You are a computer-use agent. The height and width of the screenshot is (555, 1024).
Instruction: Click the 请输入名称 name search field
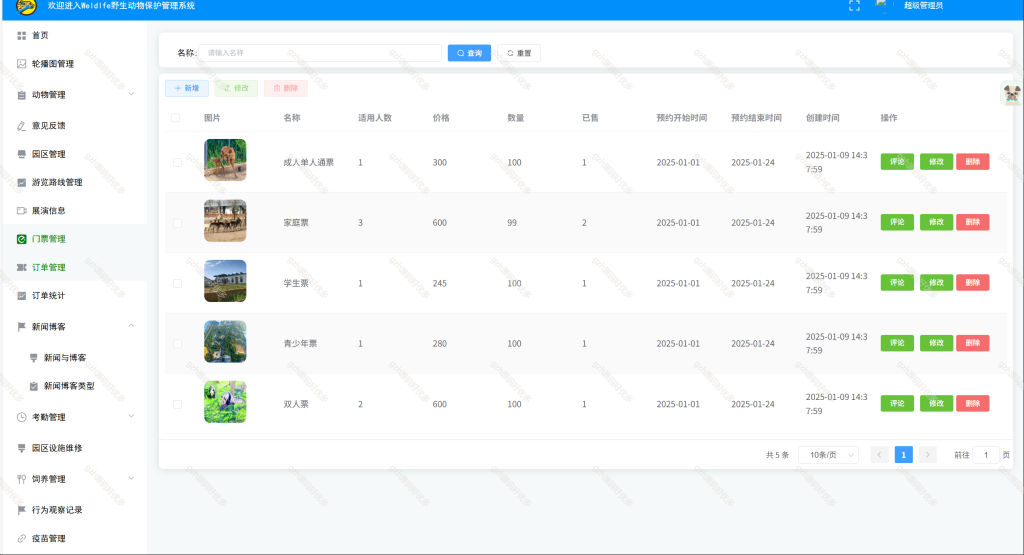tap(320, 54)
